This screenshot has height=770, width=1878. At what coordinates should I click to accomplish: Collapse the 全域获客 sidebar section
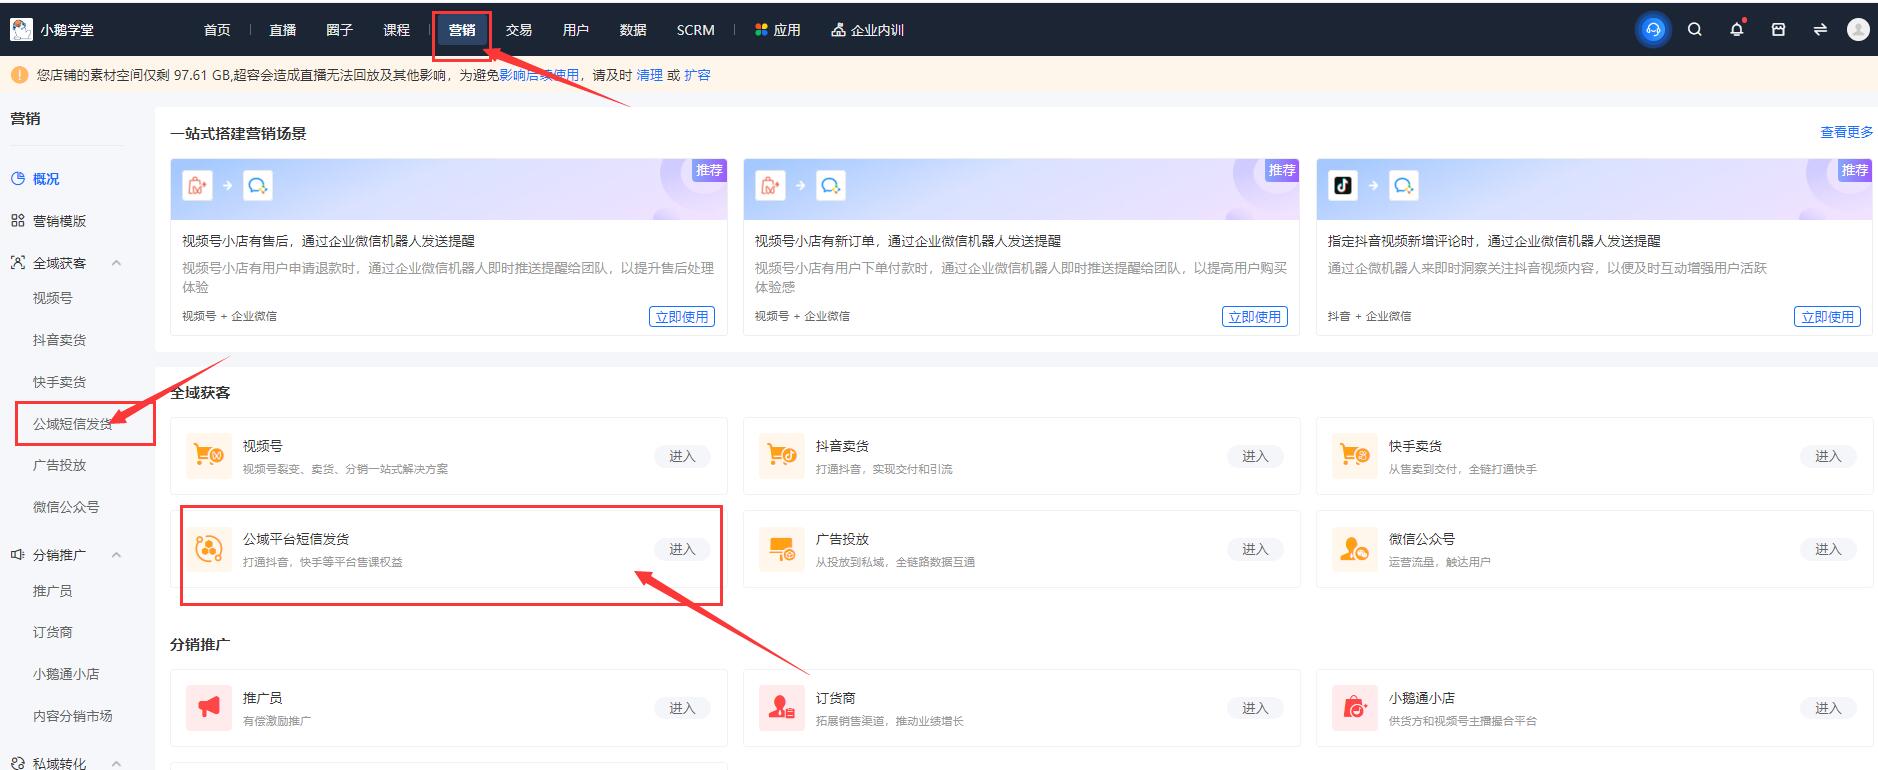point(116,263)
